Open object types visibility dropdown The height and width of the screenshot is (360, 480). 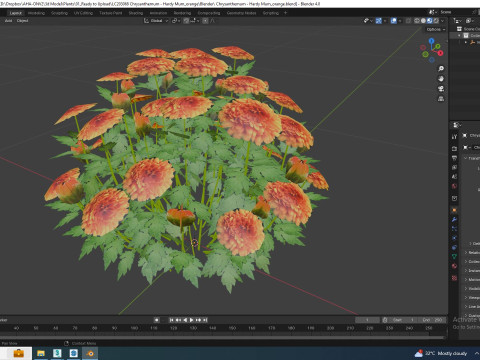click(368, 21)
